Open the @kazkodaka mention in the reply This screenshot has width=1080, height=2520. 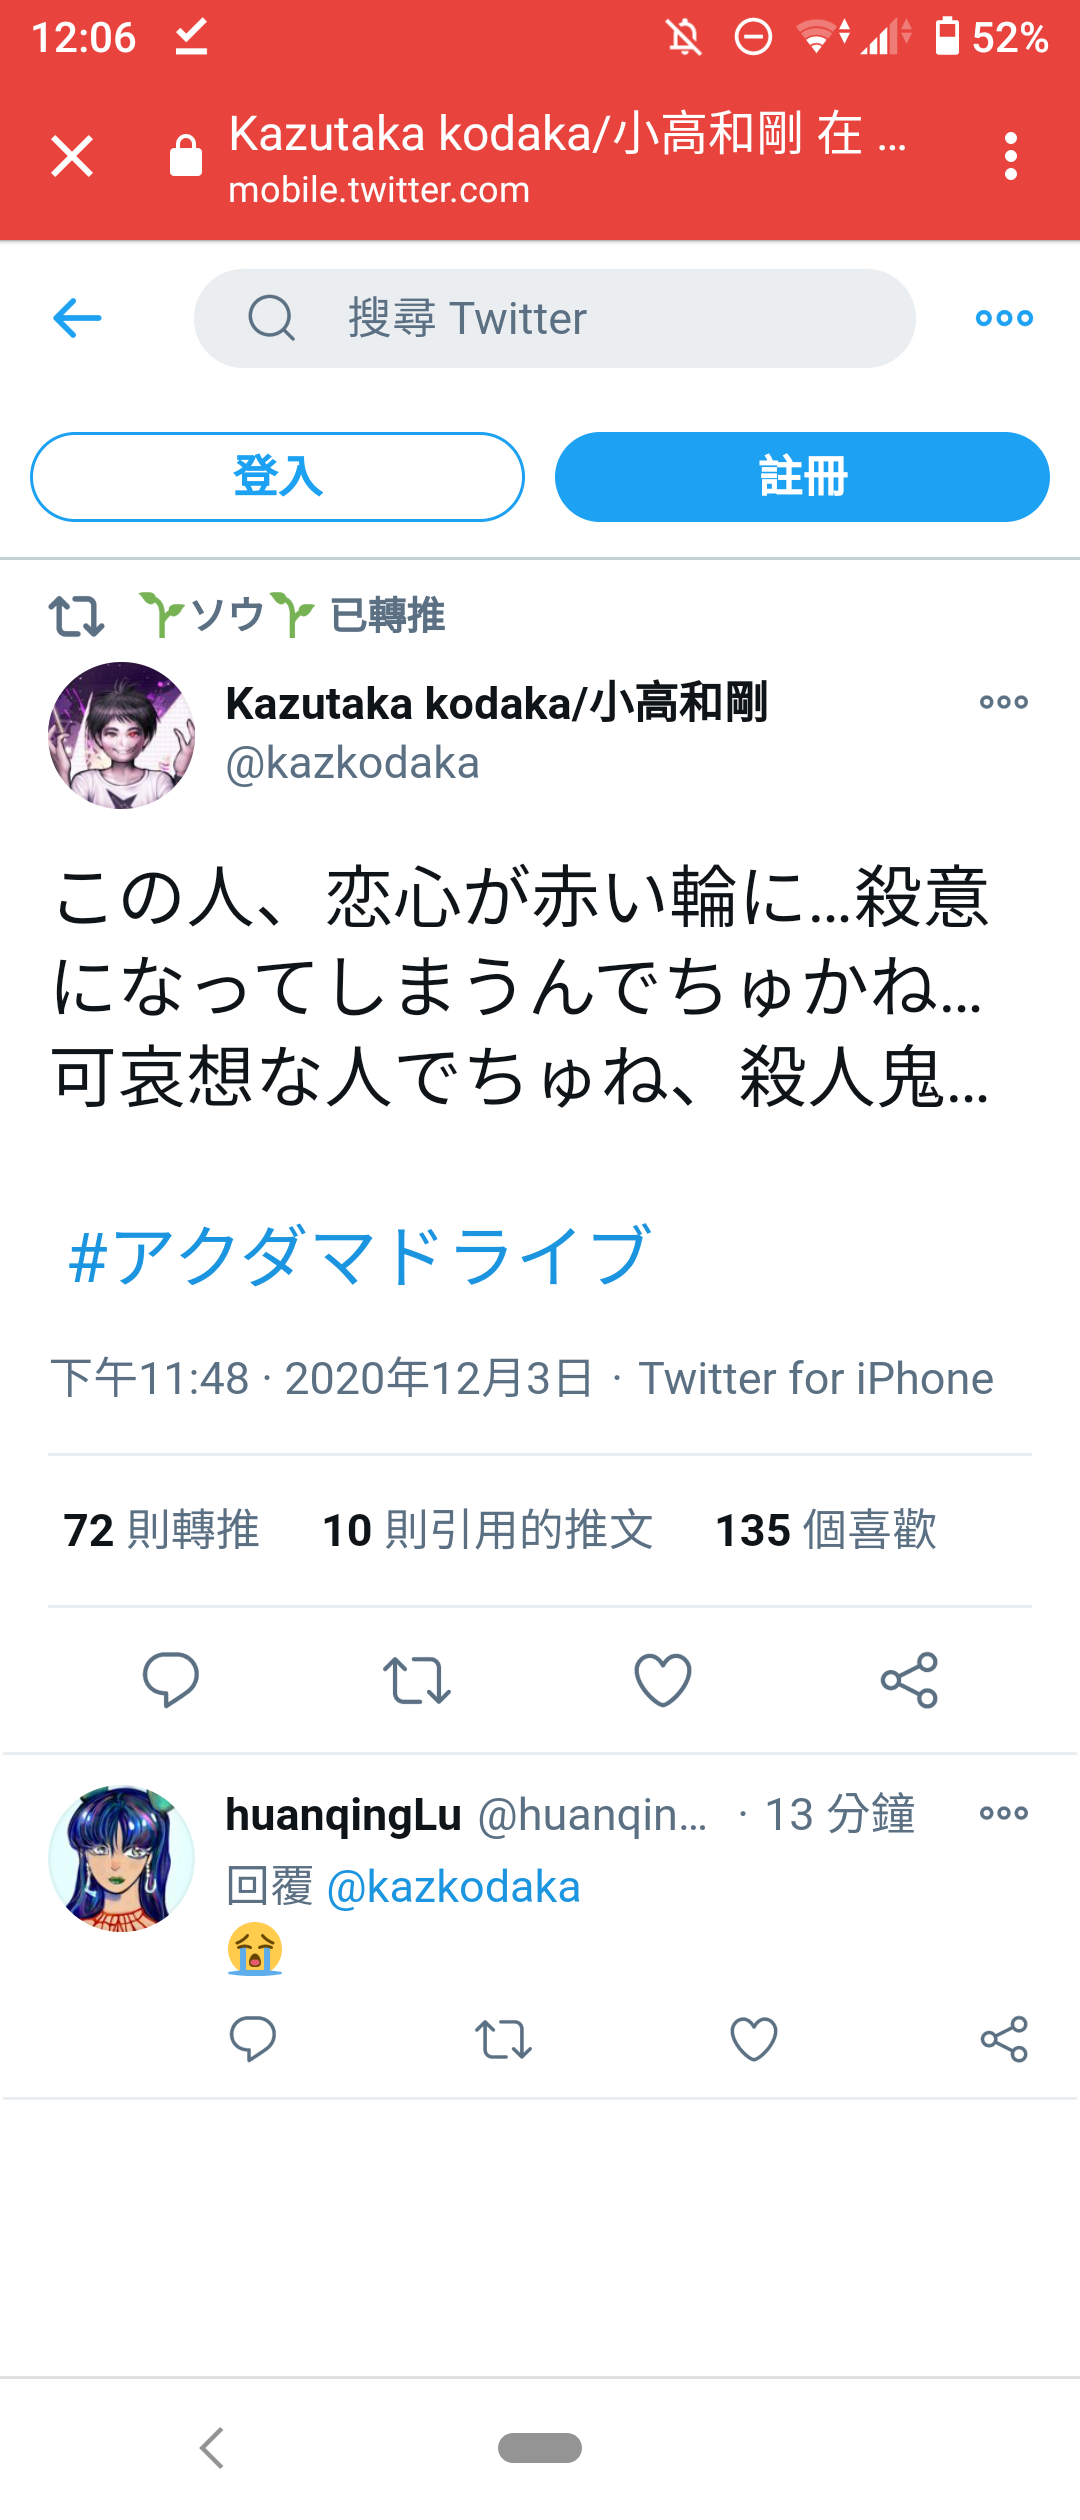tap(453, 1887)
